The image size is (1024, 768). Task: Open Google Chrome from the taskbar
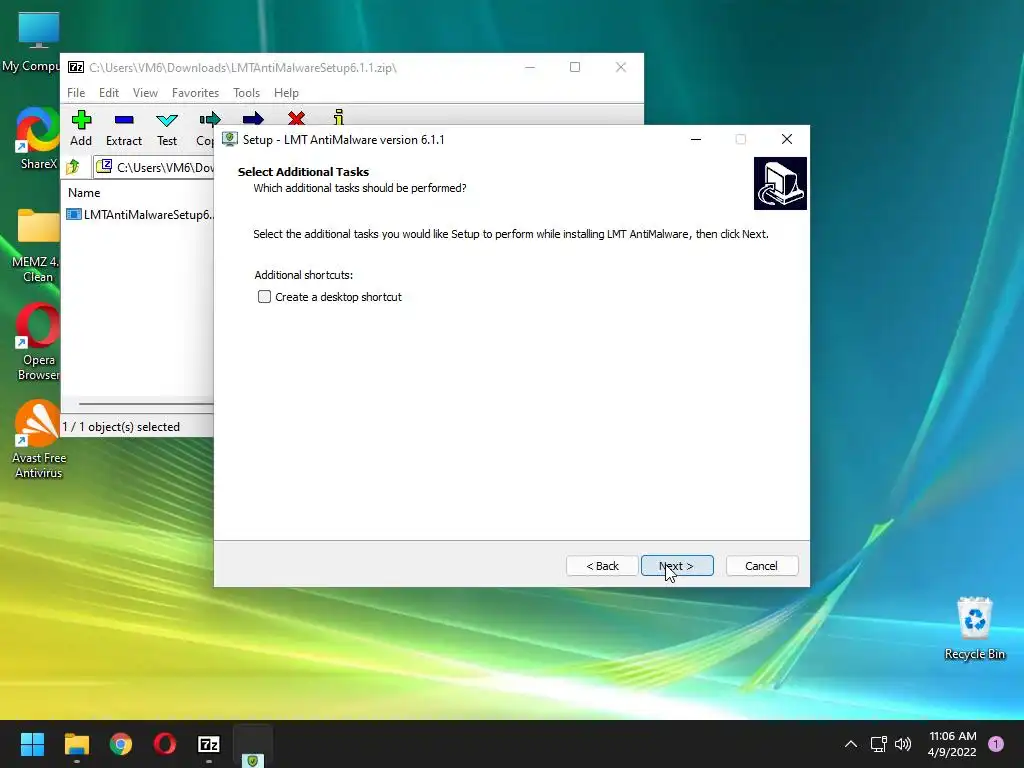[121, 744]
